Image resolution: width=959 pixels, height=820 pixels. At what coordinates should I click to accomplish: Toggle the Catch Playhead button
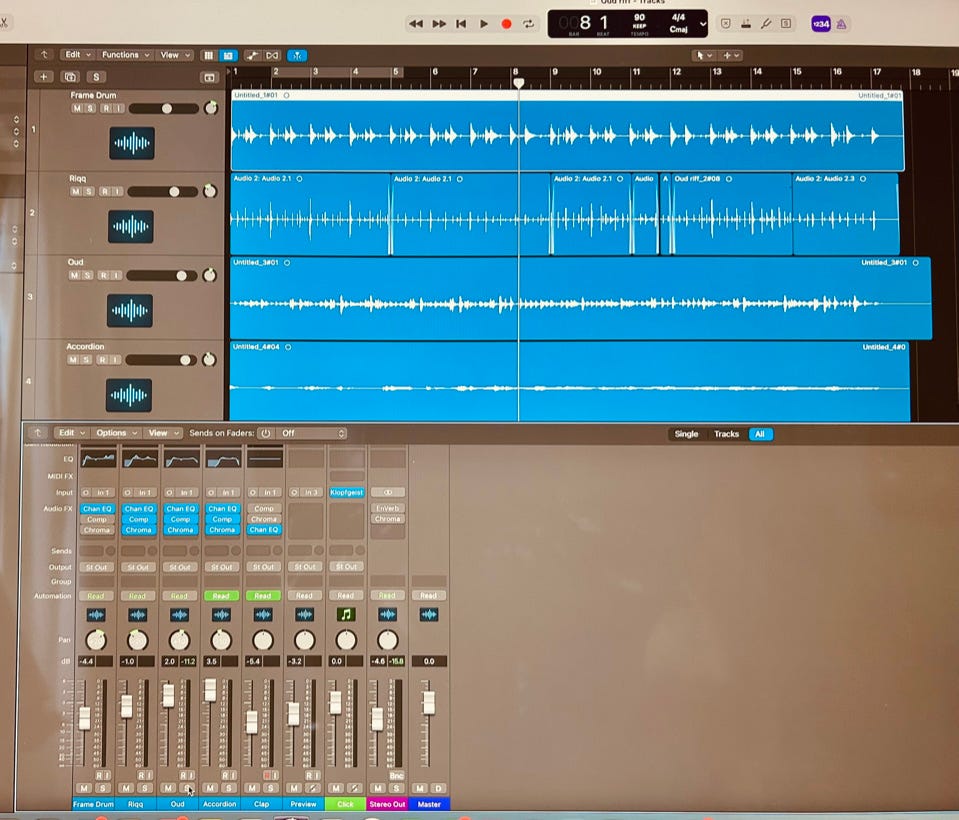[297, 56]
